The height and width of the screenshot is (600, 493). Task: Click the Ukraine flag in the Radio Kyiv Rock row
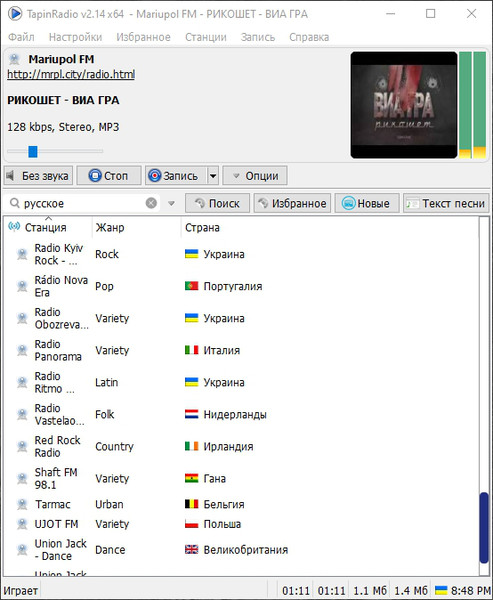[191, 254]
